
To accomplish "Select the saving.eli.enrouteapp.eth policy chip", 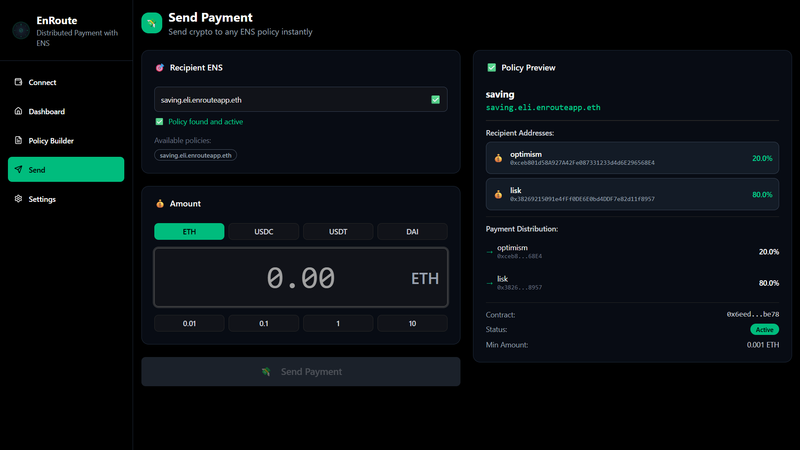I will click(195, 156).
